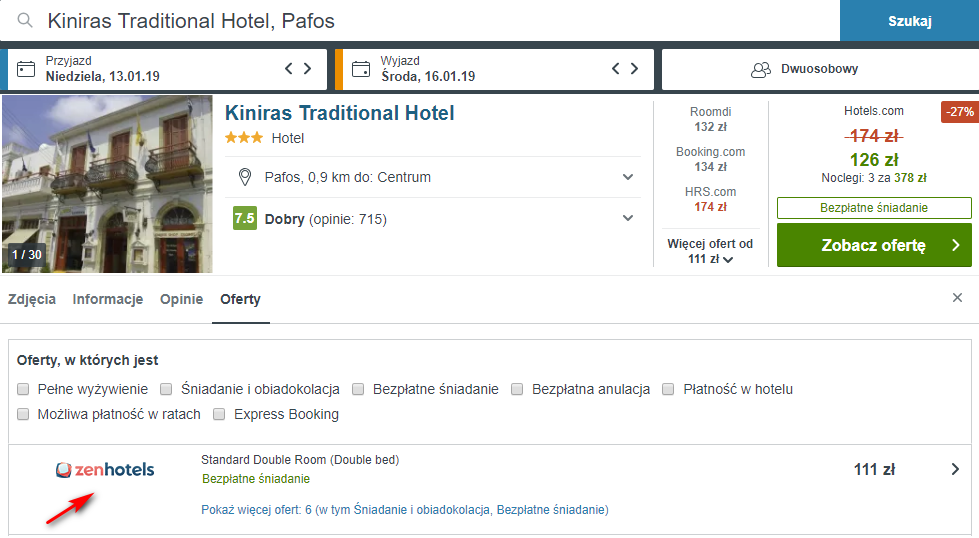Tick the Bezpłatna anulacja checkbox
The width and height of the screenshot is (979, 538).
pyautogui.click(x=517, y=389)
